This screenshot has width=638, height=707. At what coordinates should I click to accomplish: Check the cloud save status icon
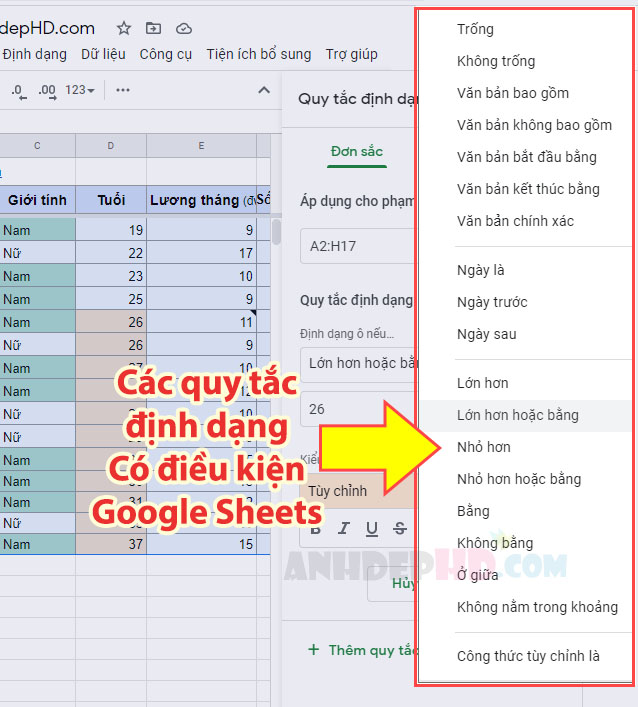pos(184,29)
